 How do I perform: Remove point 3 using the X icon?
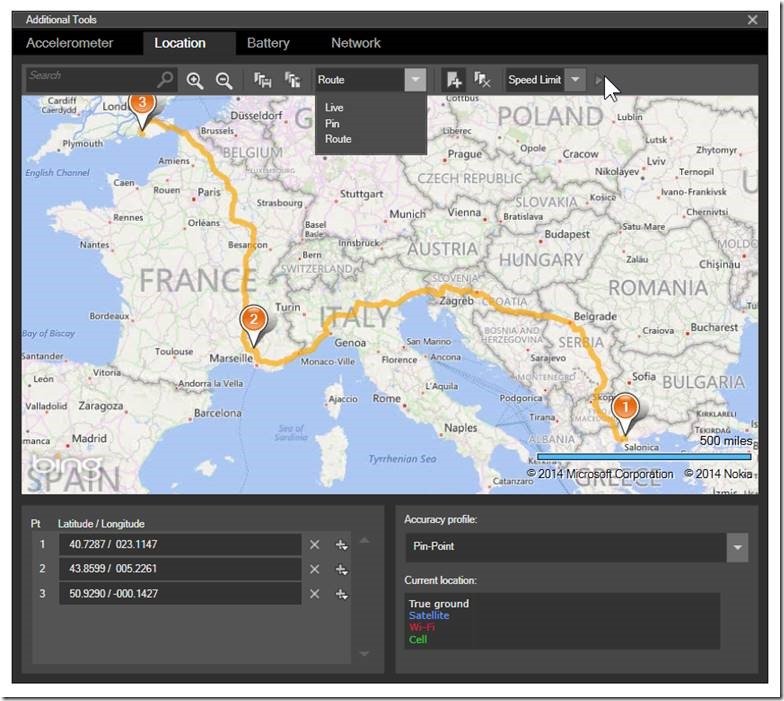click(x=314, y=594)
